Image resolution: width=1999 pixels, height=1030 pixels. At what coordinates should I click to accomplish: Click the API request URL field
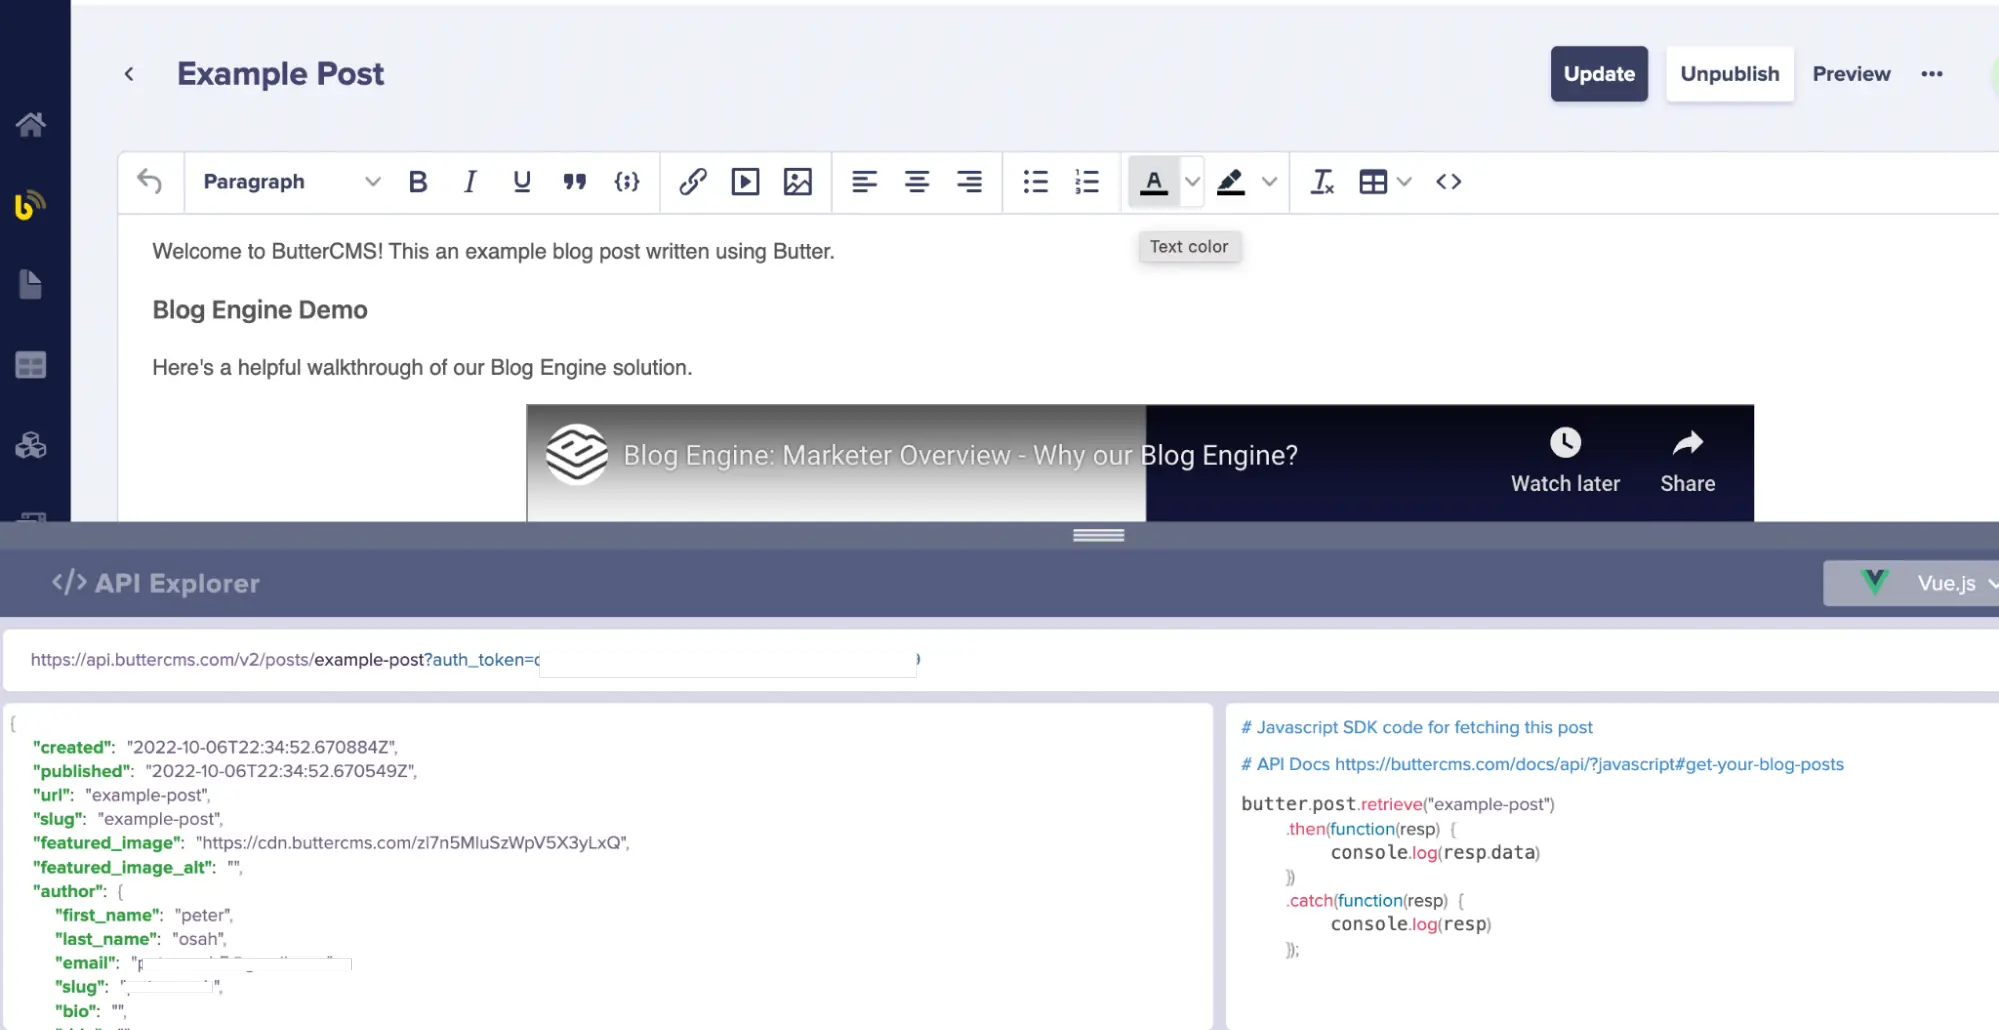tap(1000, 659)
